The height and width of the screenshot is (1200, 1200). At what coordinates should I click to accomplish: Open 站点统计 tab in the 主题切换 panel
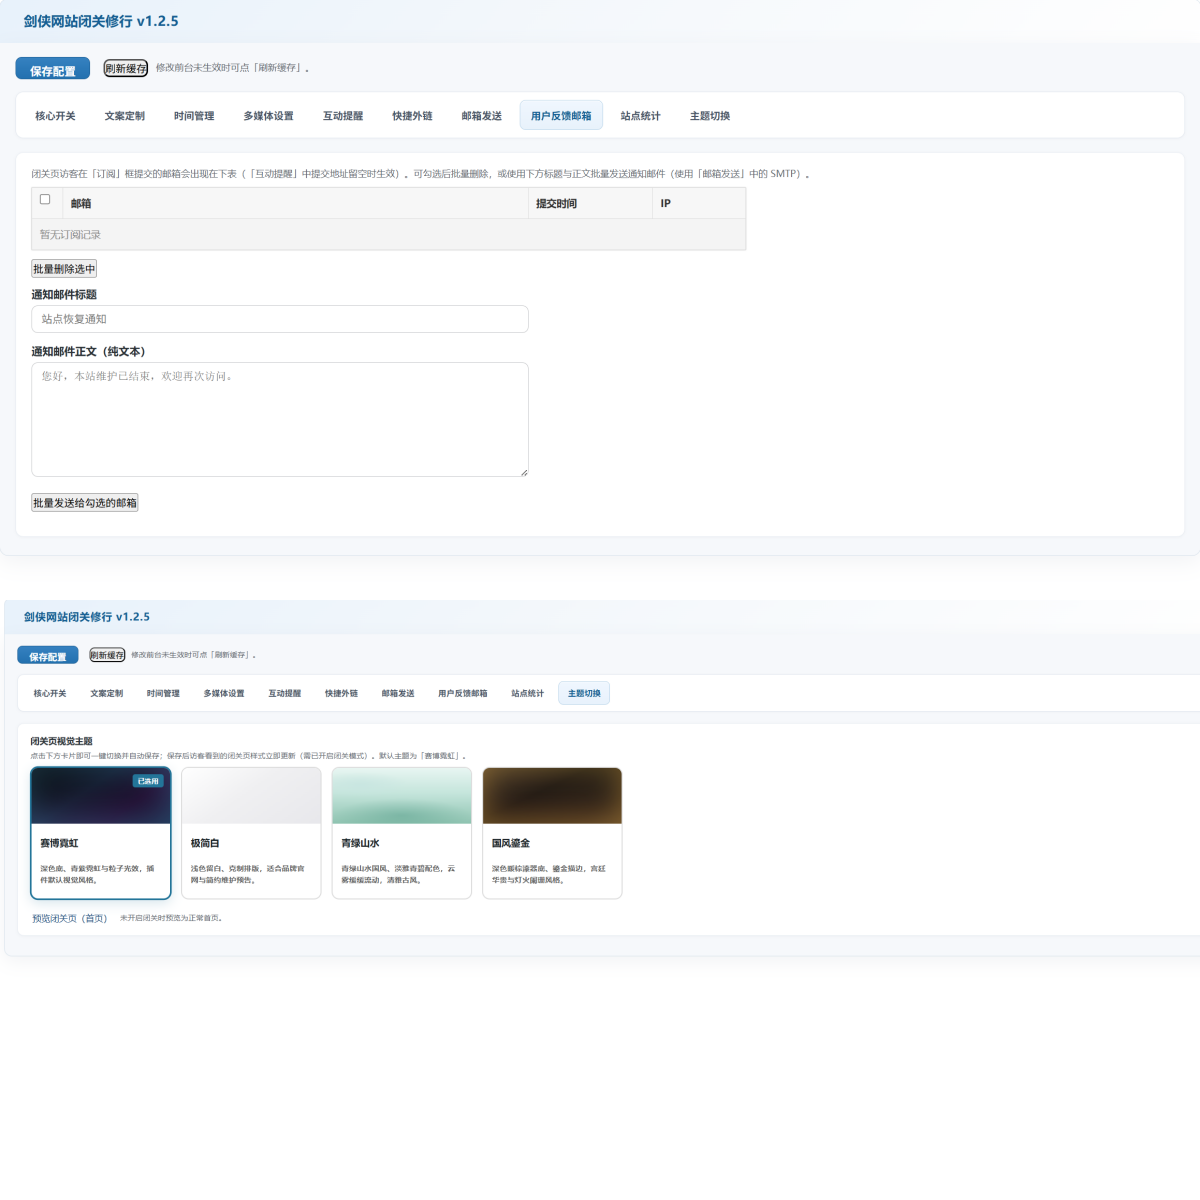click(x=528, y=694)
